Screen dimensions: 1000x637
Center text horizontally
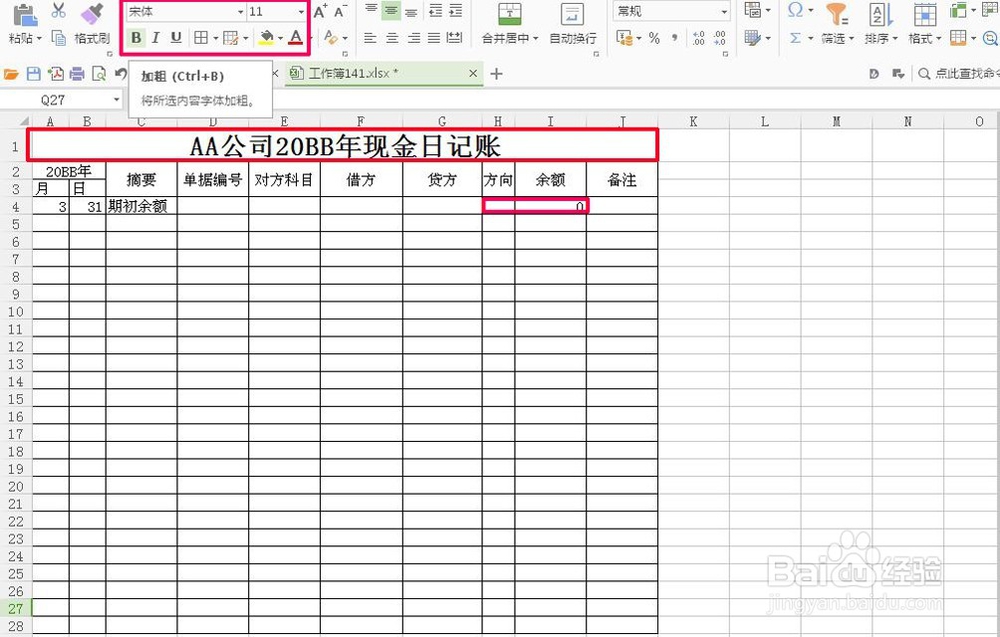point(392,38)
